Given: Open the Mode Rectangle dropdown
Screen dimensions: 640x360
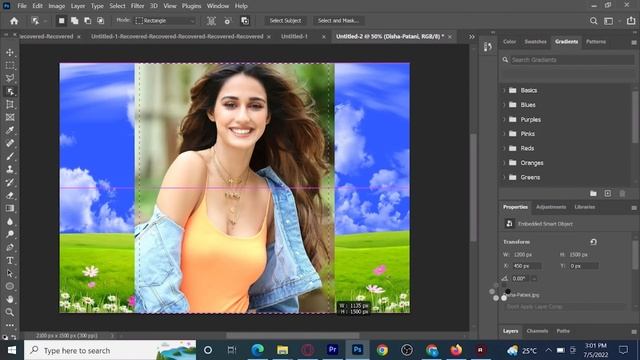Looking at the screenshot, I should (165, 20).
